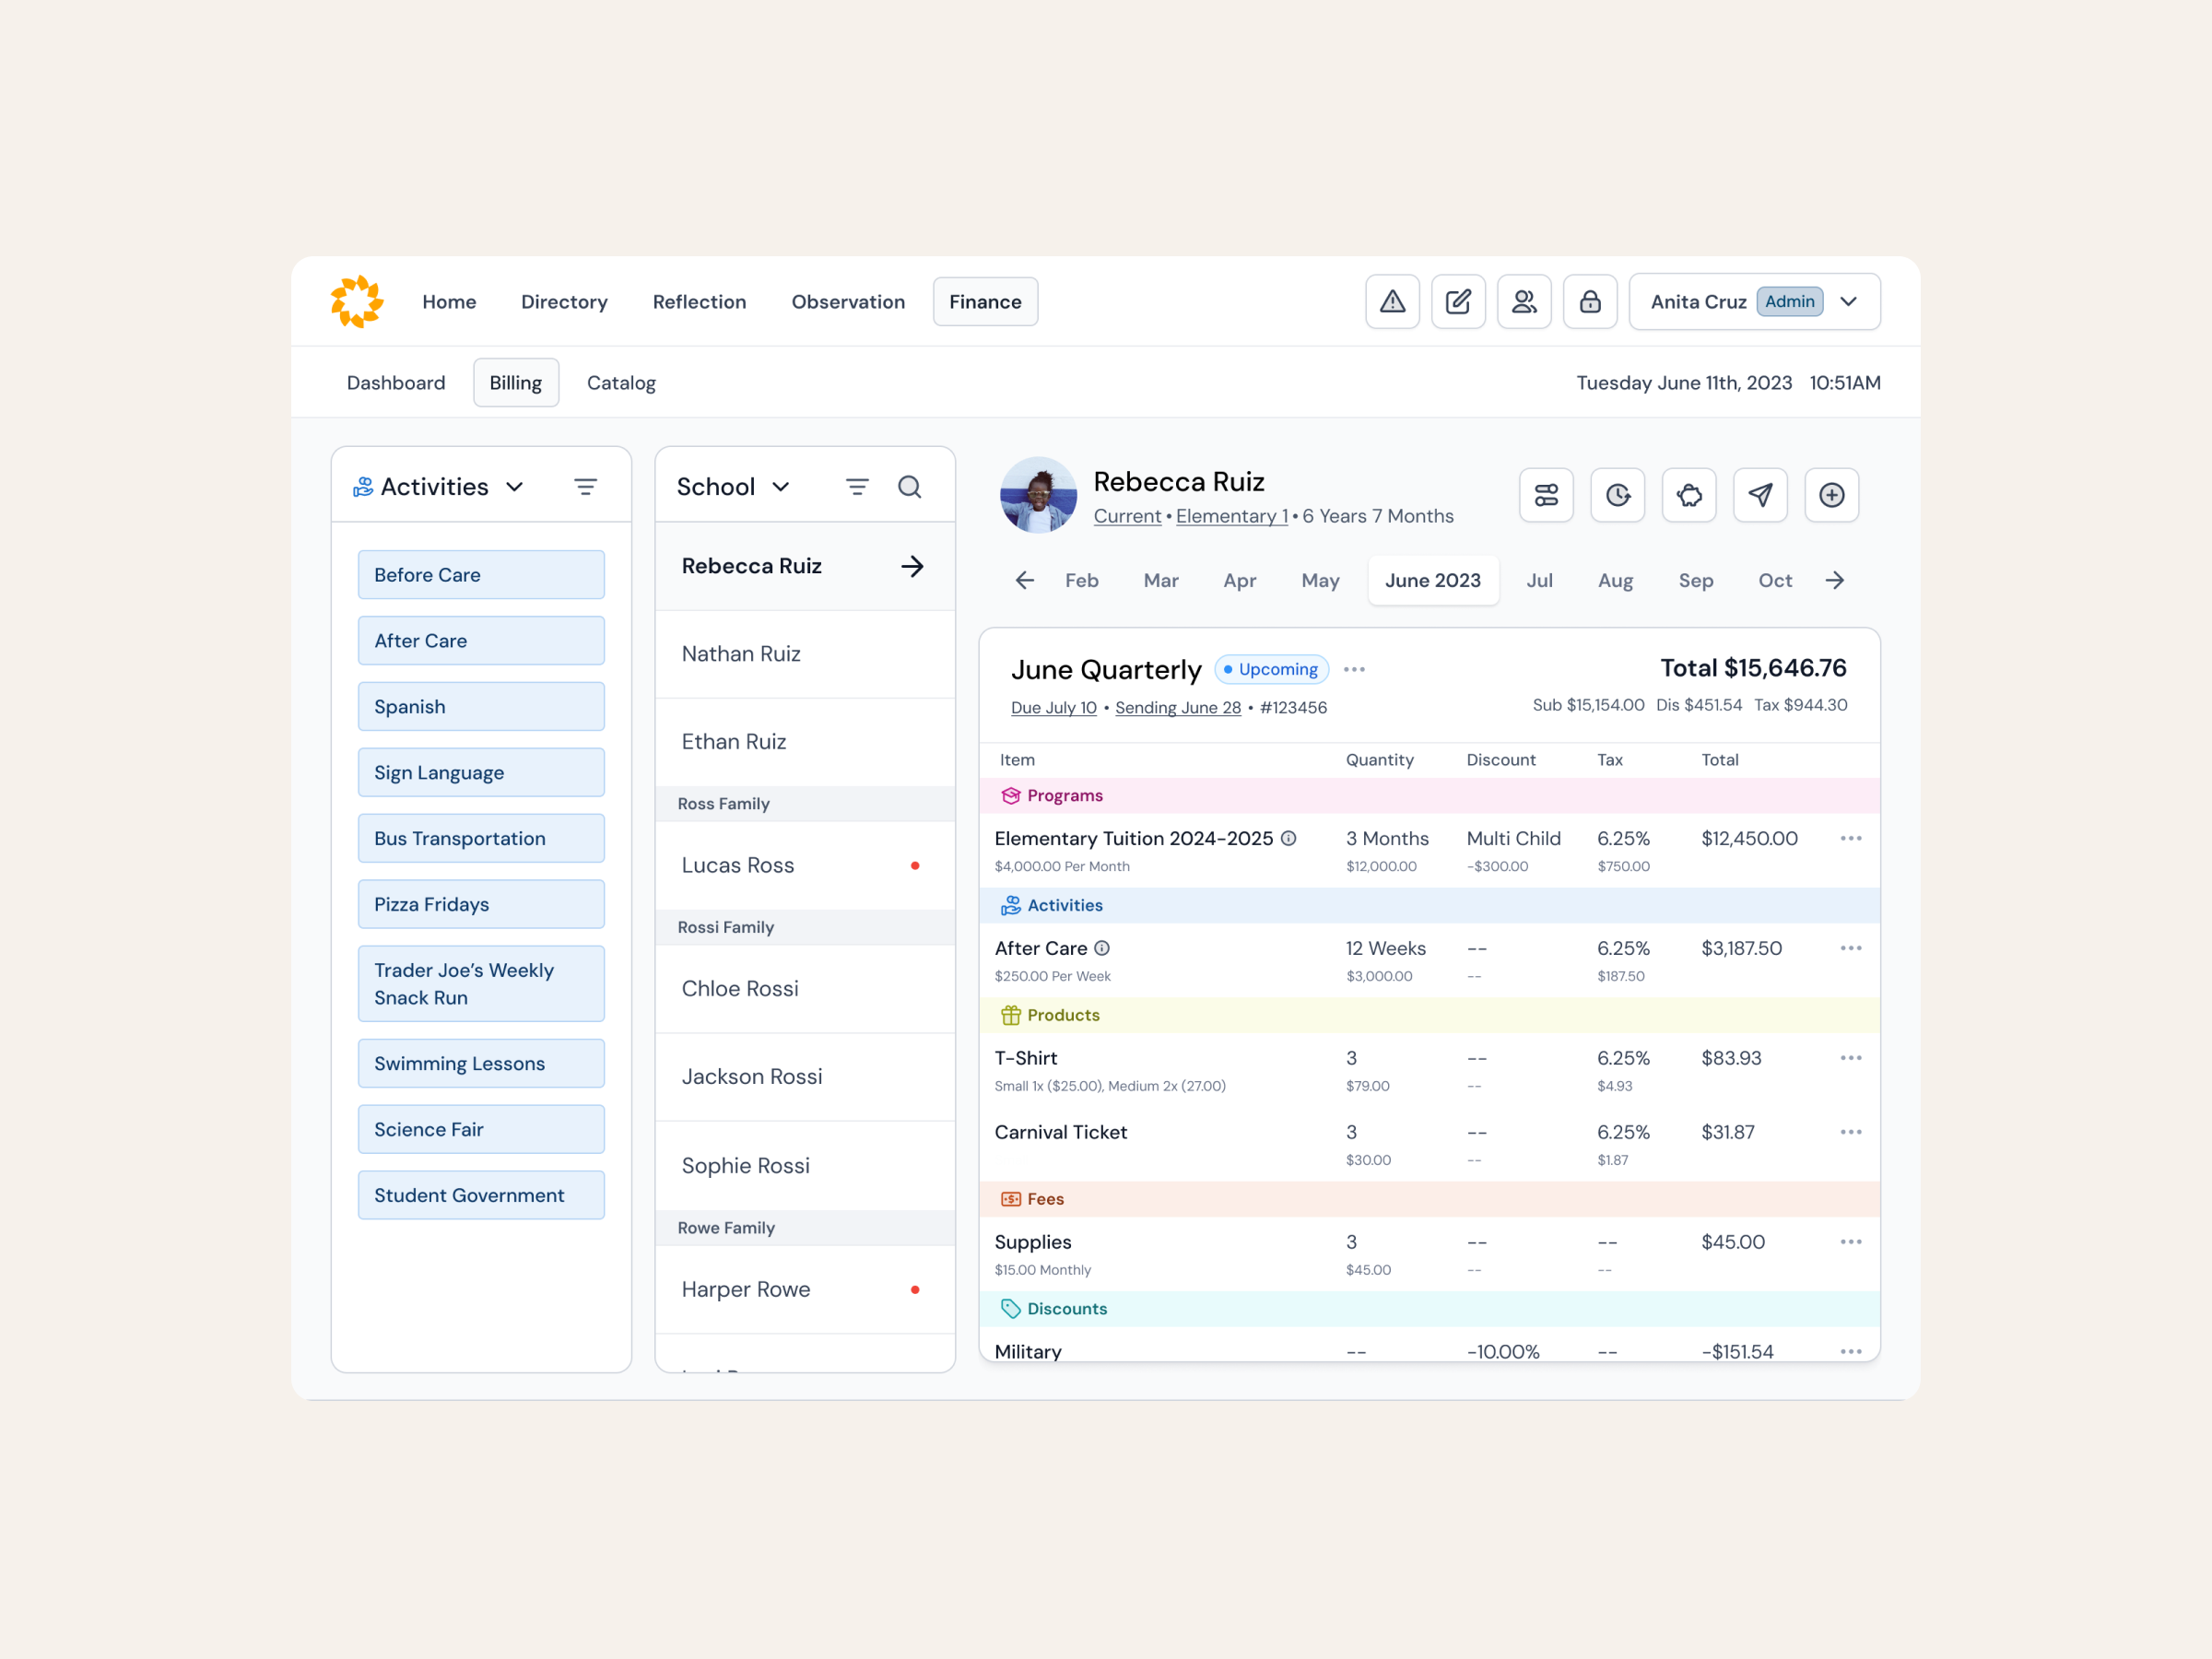Screen dimensions: 2212x1659
Task: Click the paper plane send icon
Action: point(1760,495)
